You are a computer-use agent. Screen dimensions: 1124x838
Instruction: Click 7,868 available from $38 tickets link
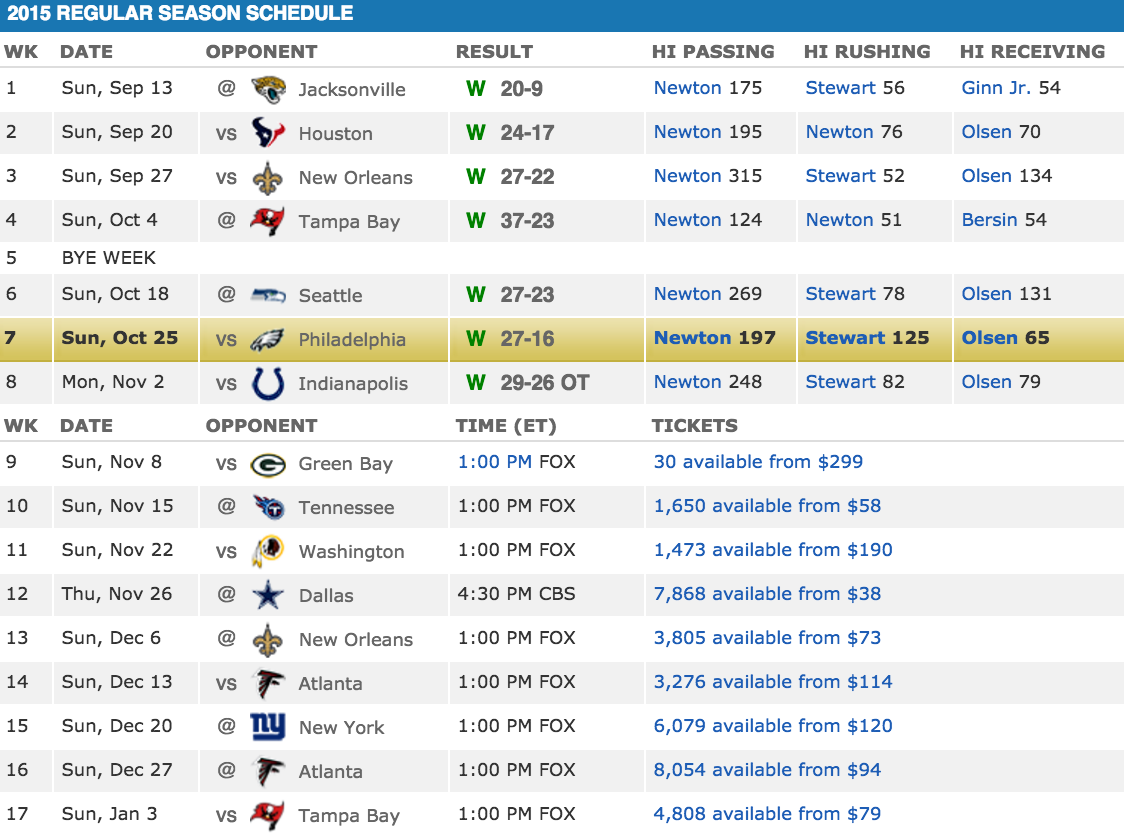coord(767,594)
